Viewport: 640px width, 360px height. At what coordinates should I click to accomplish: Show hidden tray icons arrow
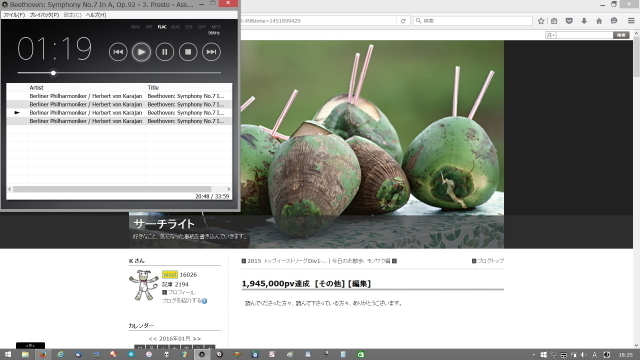pyautogui.click(x=533, y=355)
